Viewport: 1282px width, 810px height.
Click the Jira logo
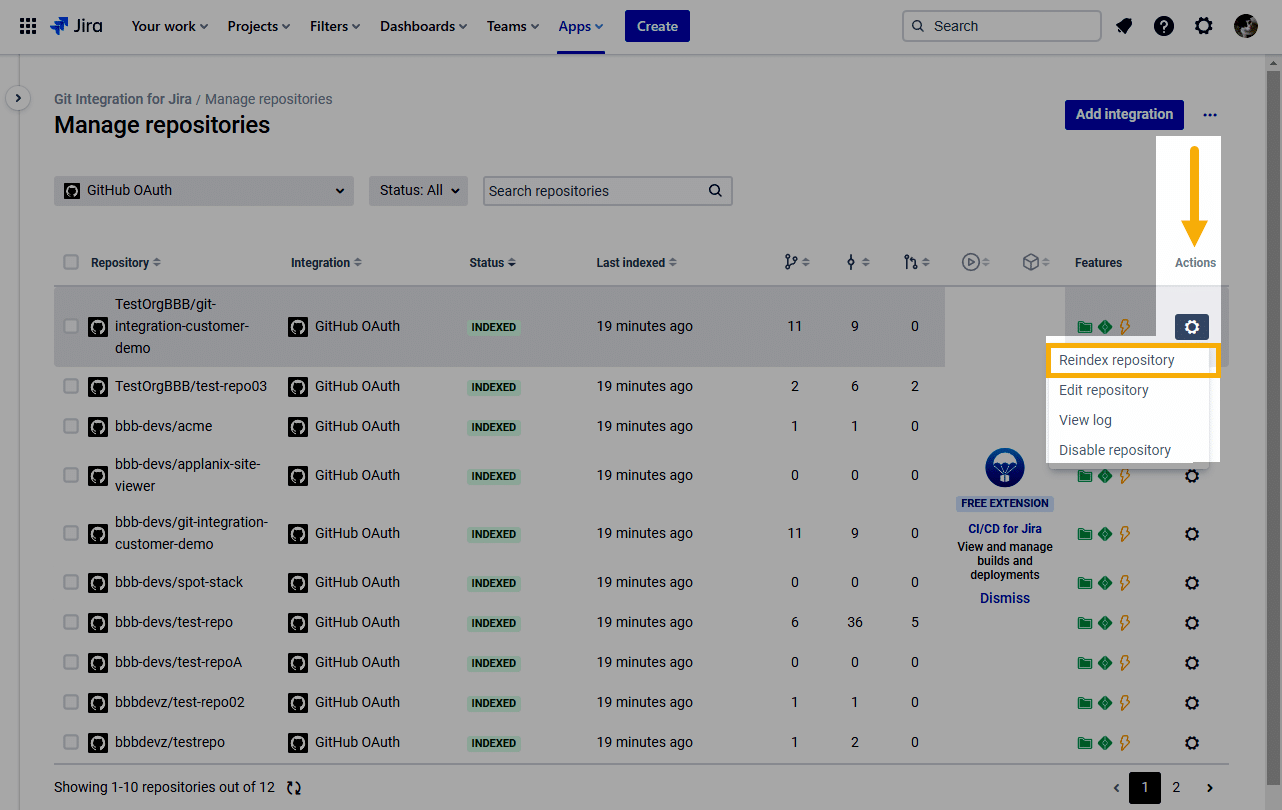[76, 26]
